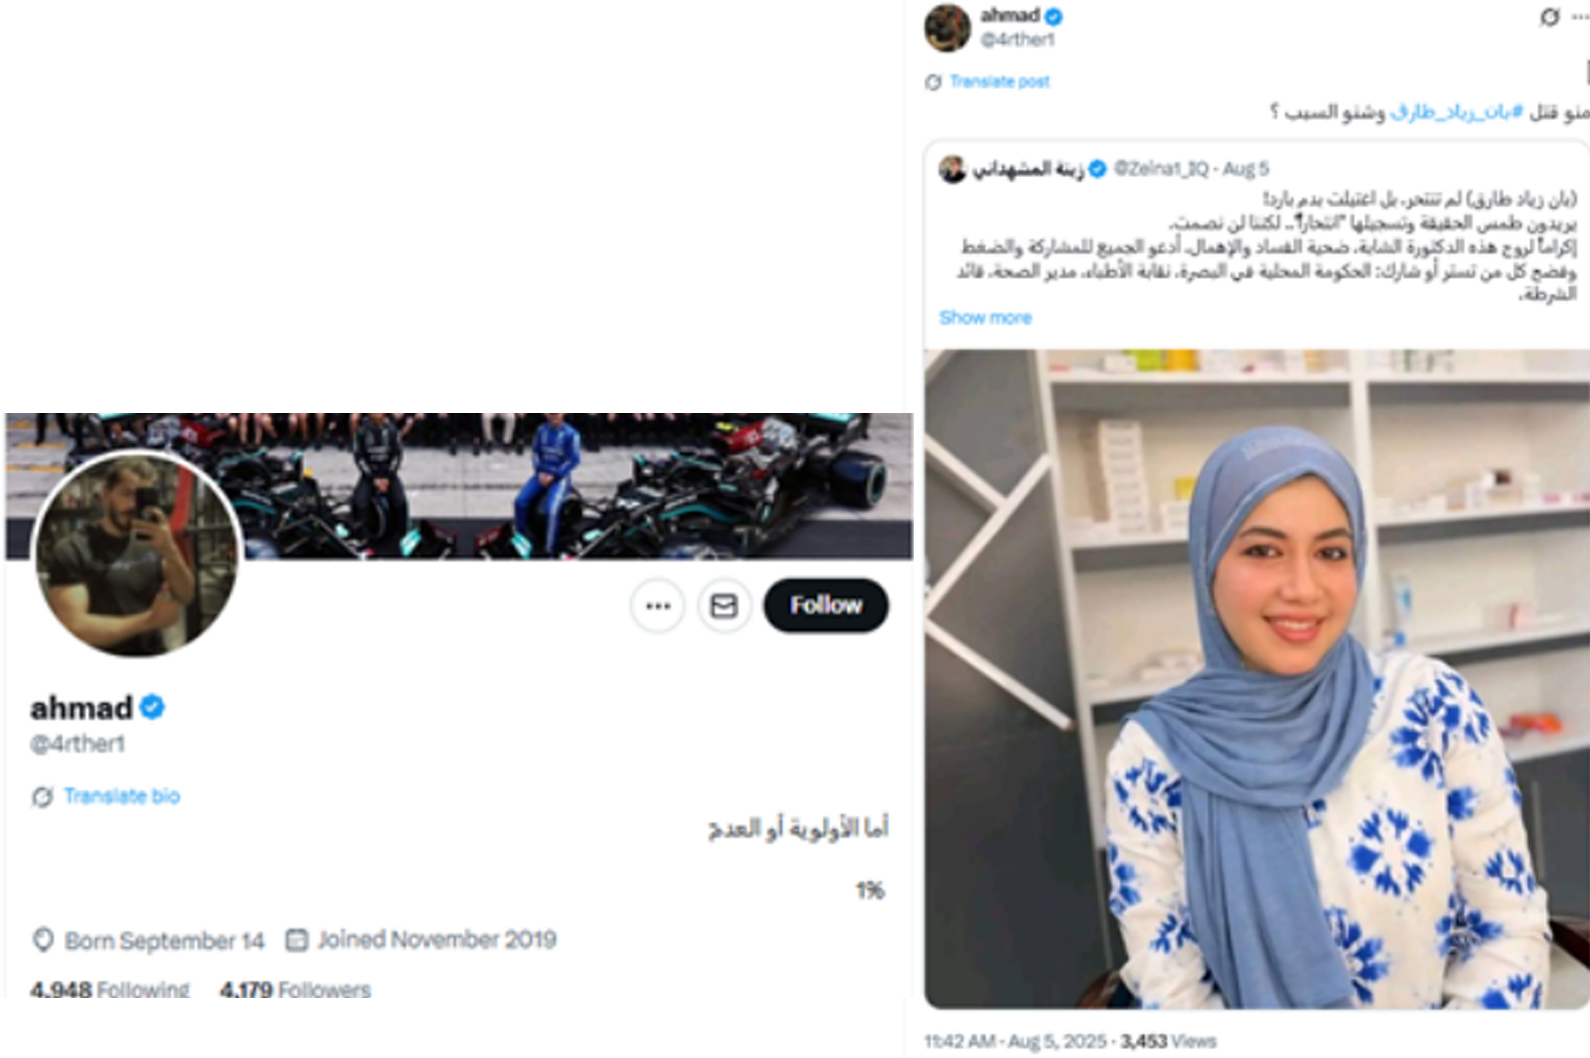Open the woman in blue hijab photo
The height and width of the screenshot is (1058, 1590).
1256,678
